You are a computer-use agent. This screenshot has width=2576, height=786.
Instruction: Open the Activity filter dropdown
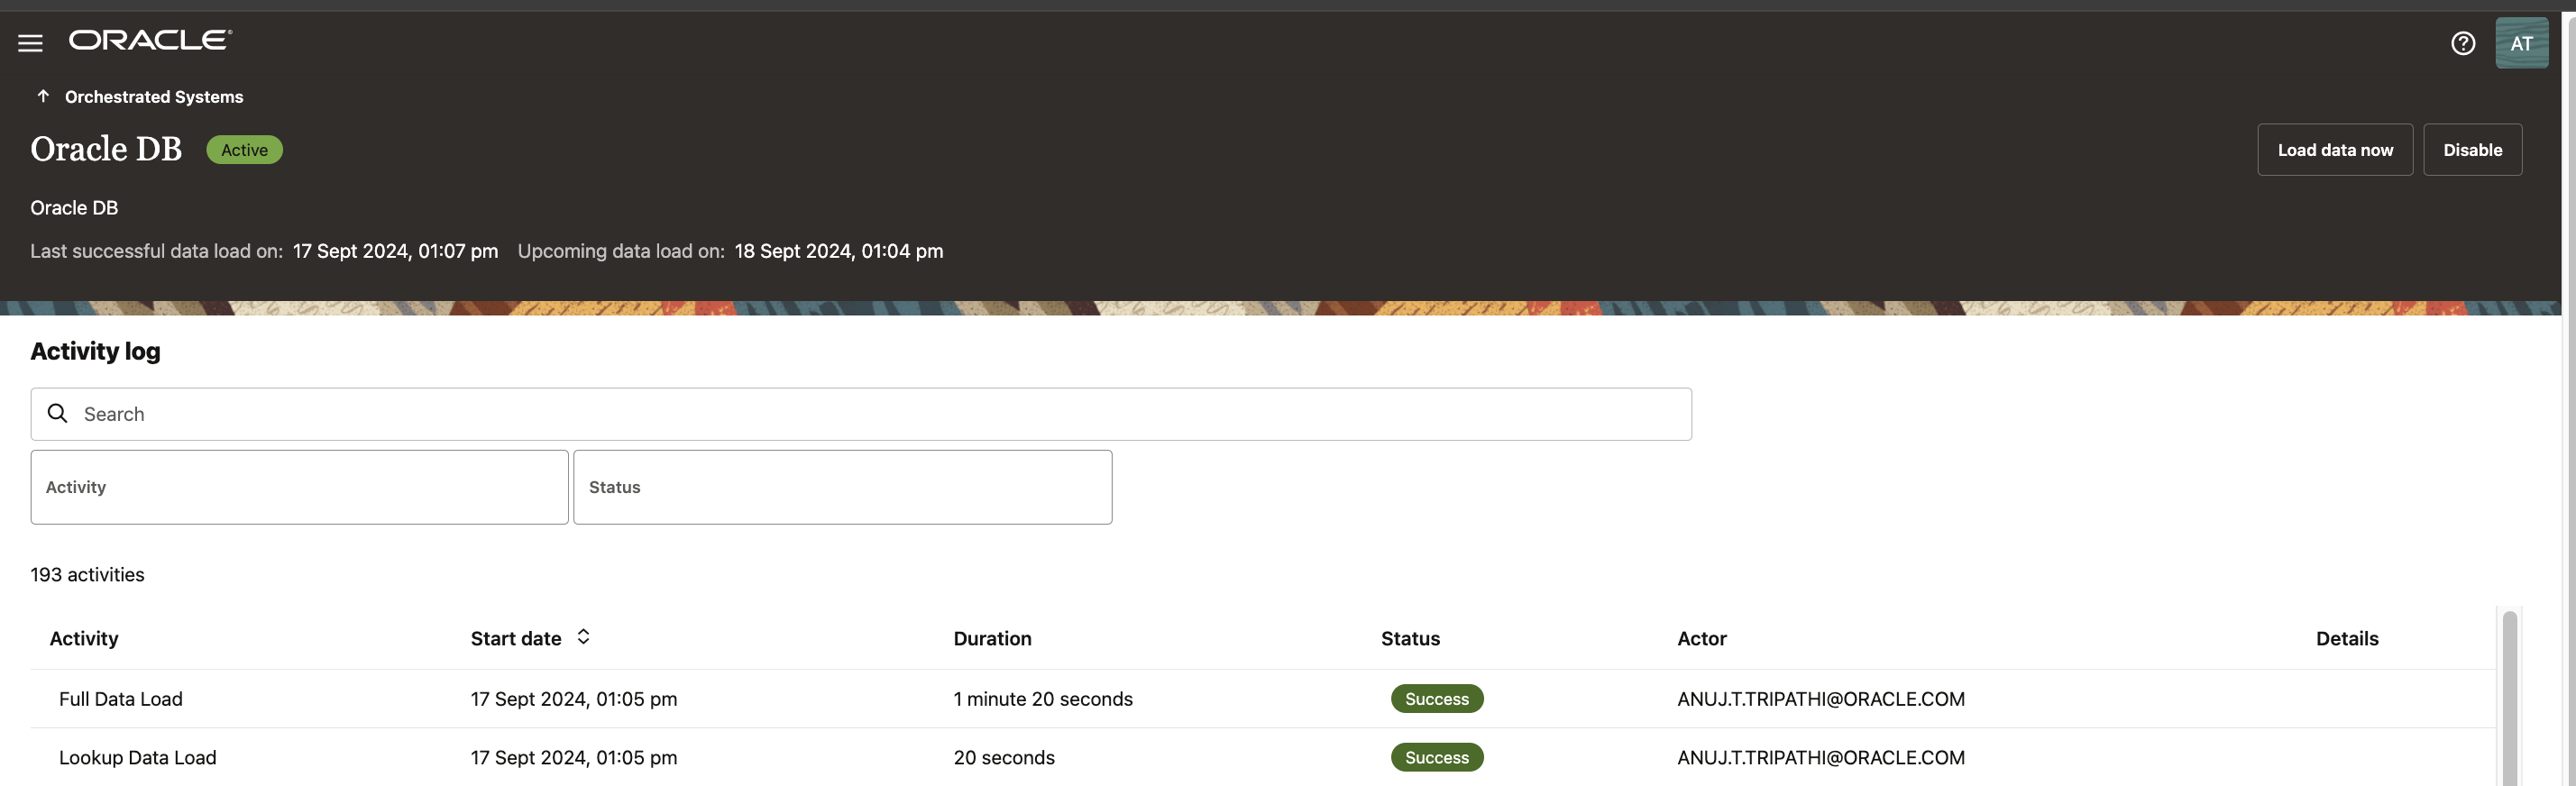point(299,487)
